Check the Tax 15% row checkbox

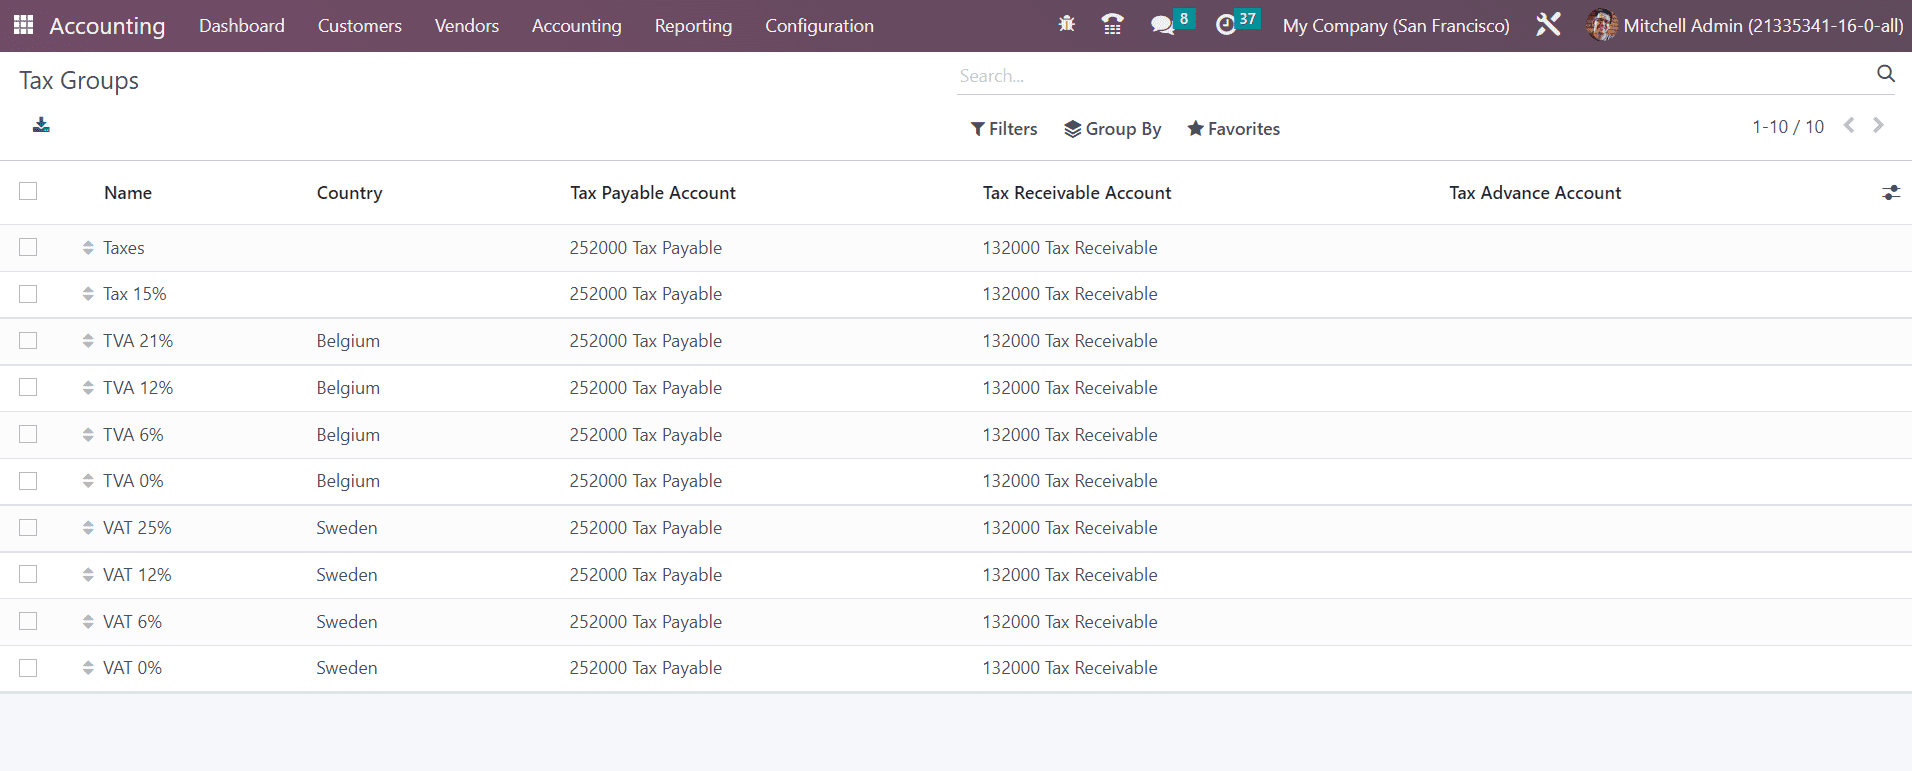coord(28,294)
